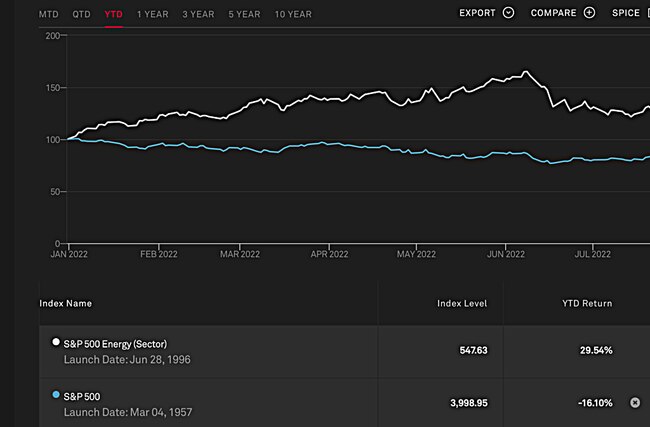The height and width of the screenshot is (427, 650).
Task: Click Launch Date: Mar 04, 1957 text
Action: pyautogui.click(x=128, y=412)
